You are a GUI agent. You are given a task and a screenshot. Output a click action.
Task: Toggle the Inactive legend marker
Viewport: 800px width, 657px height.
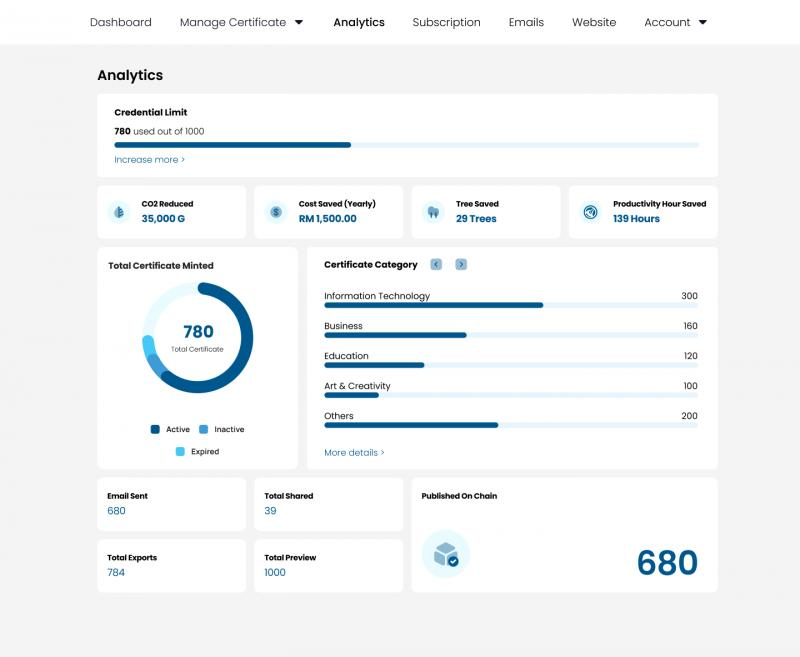204,429
